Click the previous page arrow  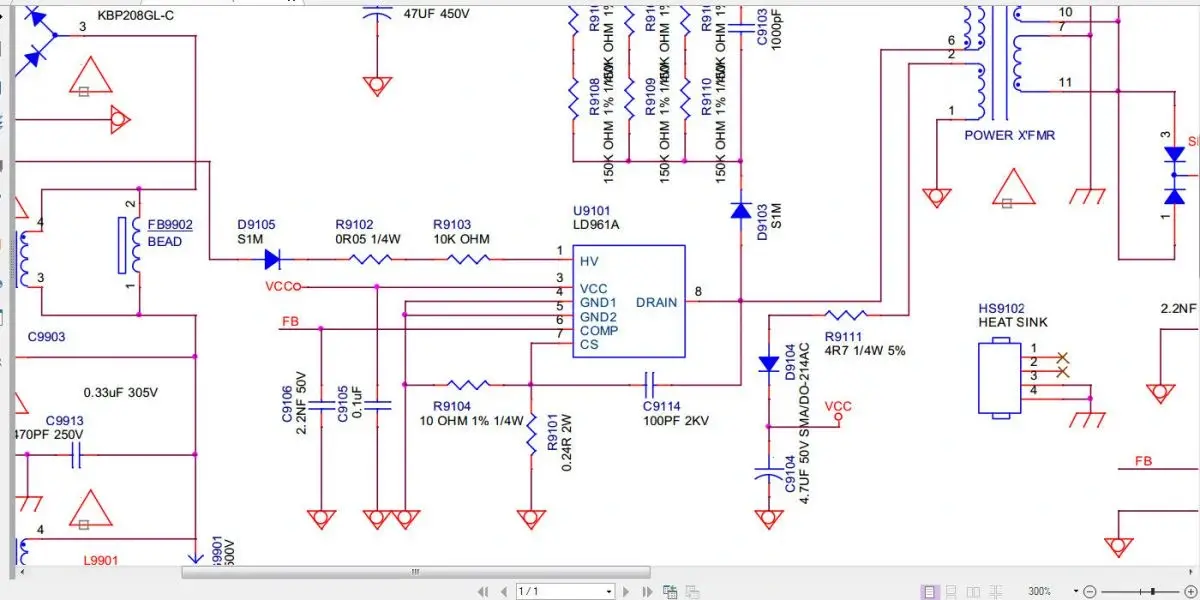[502, 592]
